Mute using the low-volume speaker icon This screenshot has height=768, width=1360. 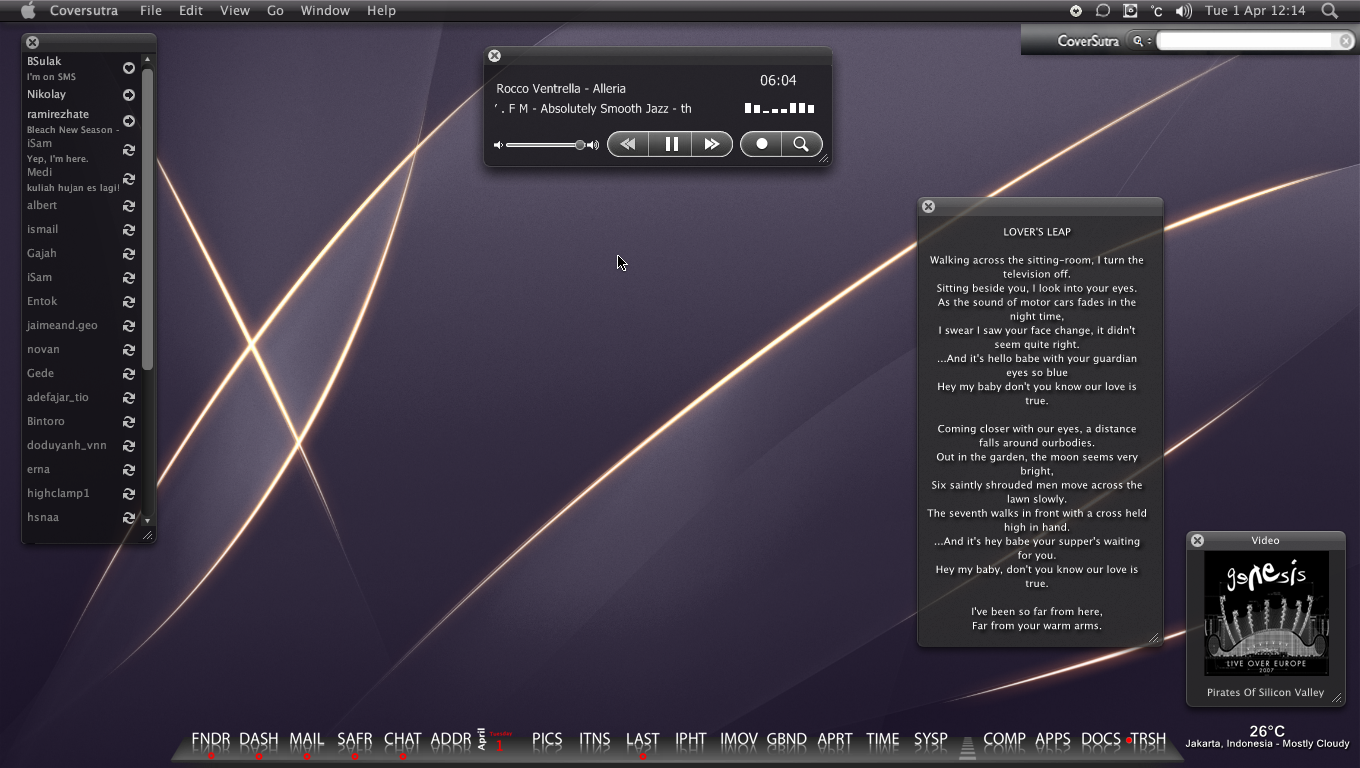tap(498, 145)
